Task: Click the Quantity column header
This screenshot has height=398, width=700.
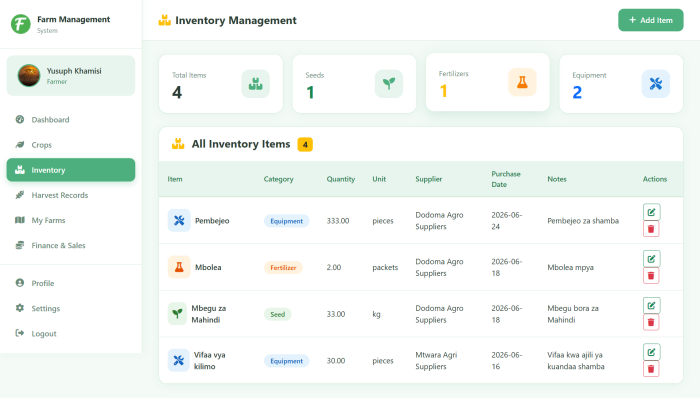Action: click(x=341, y=179)
